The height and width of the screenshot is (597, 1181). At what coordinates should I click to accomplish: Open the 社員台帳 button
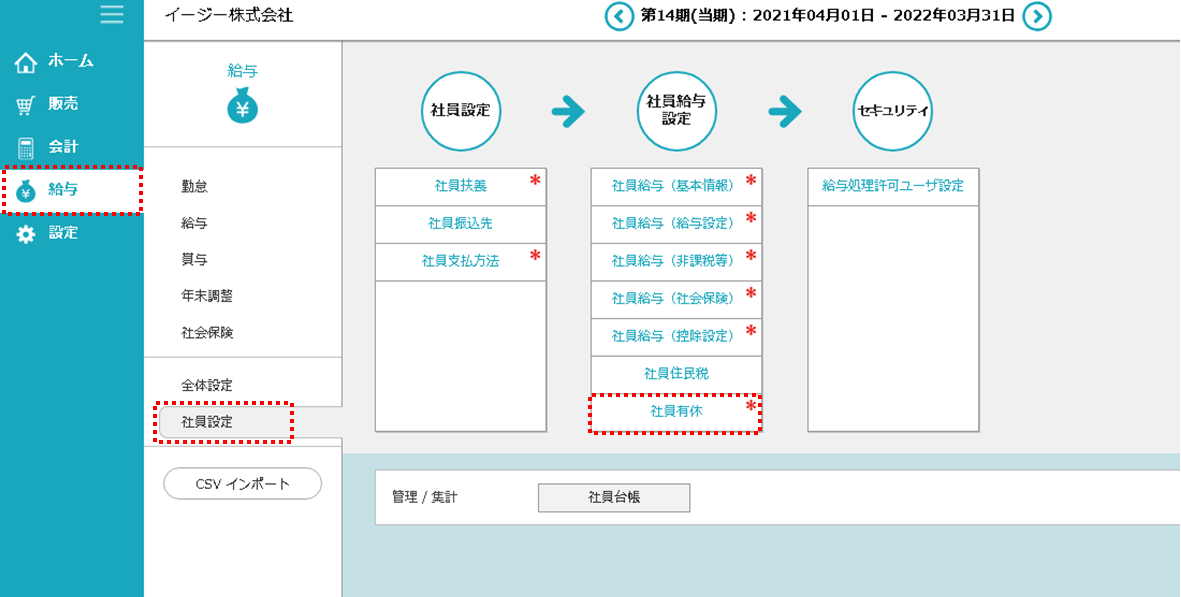point(614,497)
